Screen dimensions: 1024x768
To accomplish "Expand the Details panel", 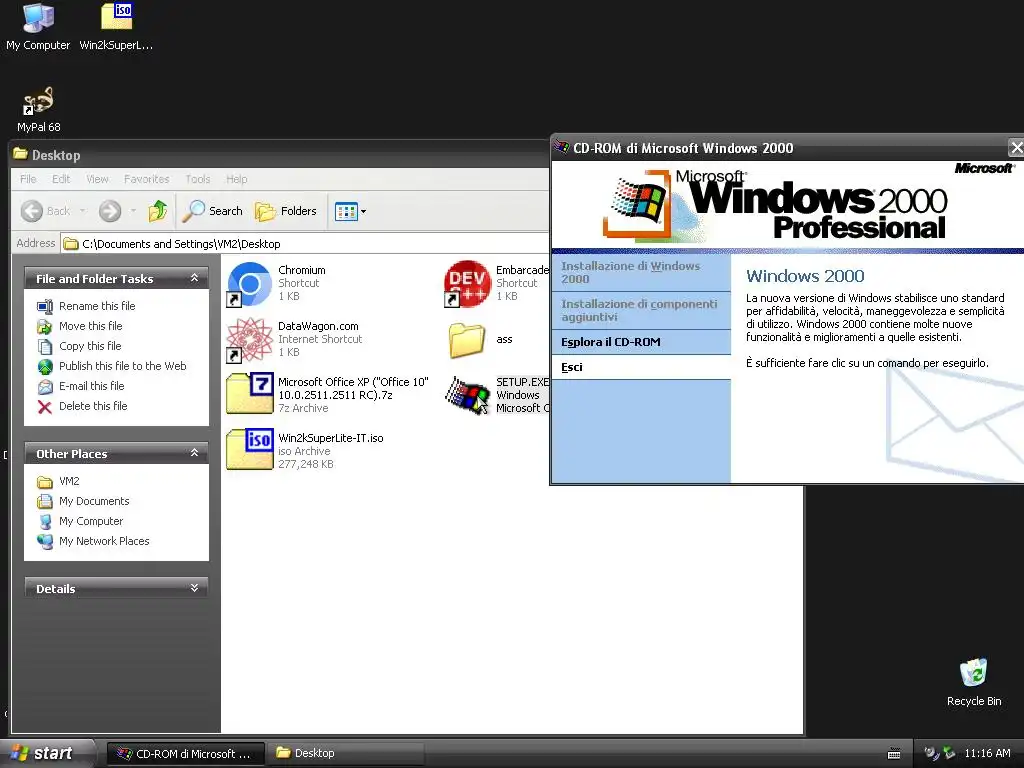I will 194,588.
